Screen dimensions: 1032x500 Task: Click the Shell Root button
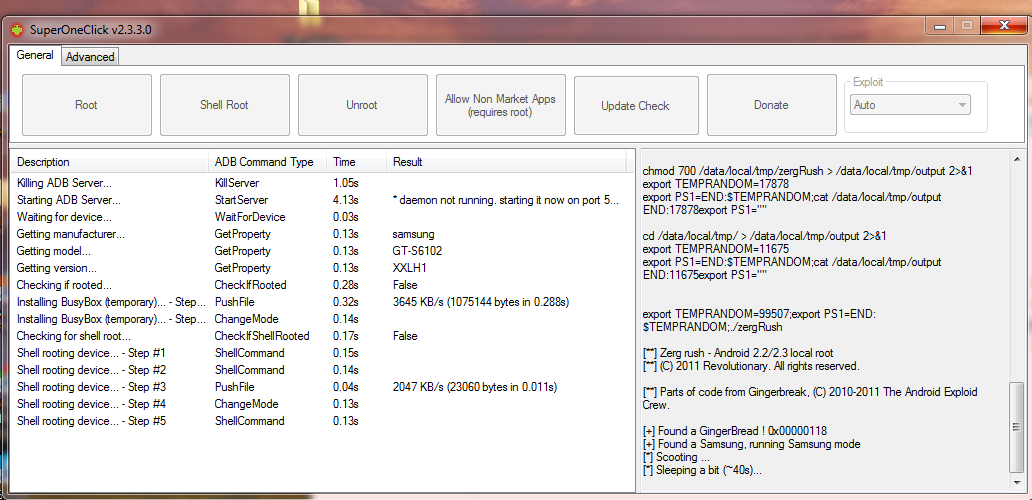[x=224, y=105]
